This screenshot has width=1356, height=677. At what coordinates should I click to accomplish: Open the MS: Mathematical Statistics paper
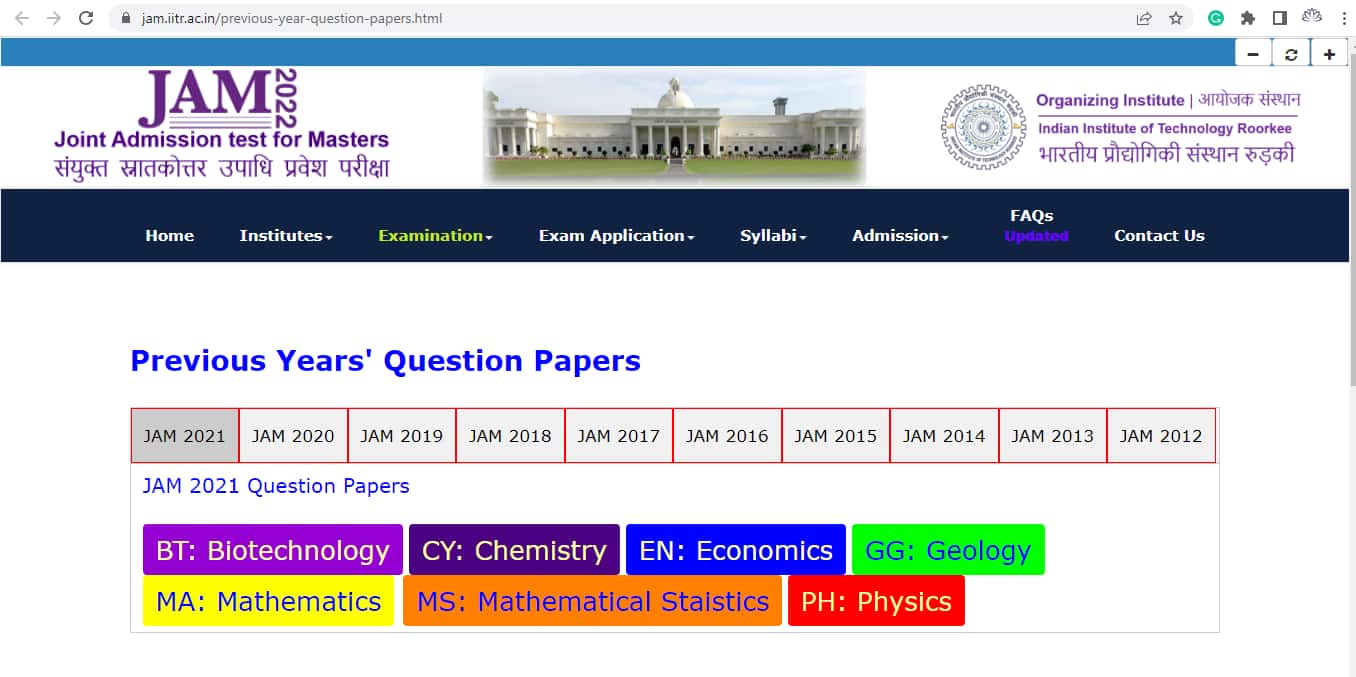point(592,601)
